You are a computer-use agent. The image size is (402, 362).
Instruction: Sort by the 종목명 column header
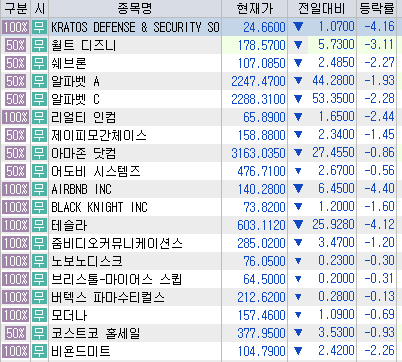[x=135, y=9]
